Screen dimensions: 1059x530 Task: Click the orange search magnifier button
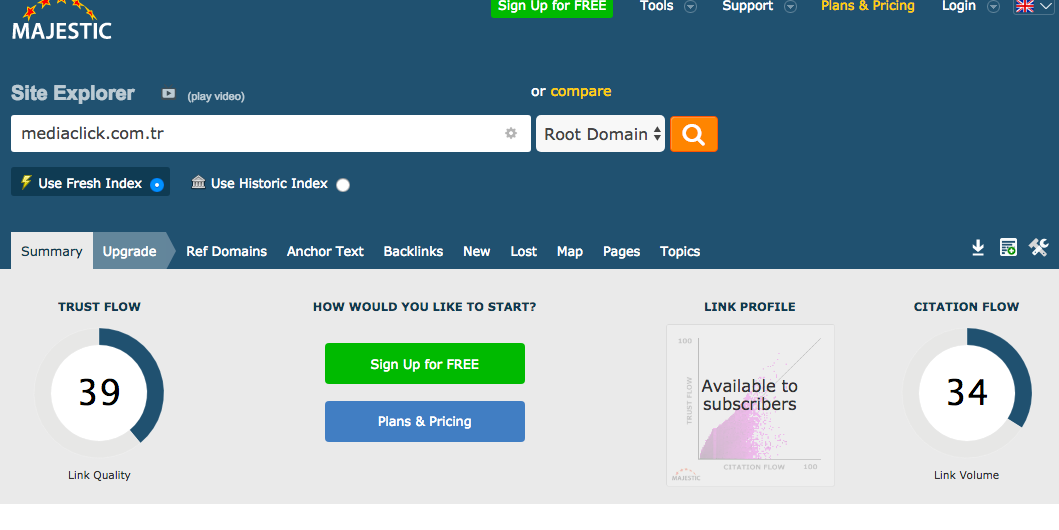coord(693,134)
